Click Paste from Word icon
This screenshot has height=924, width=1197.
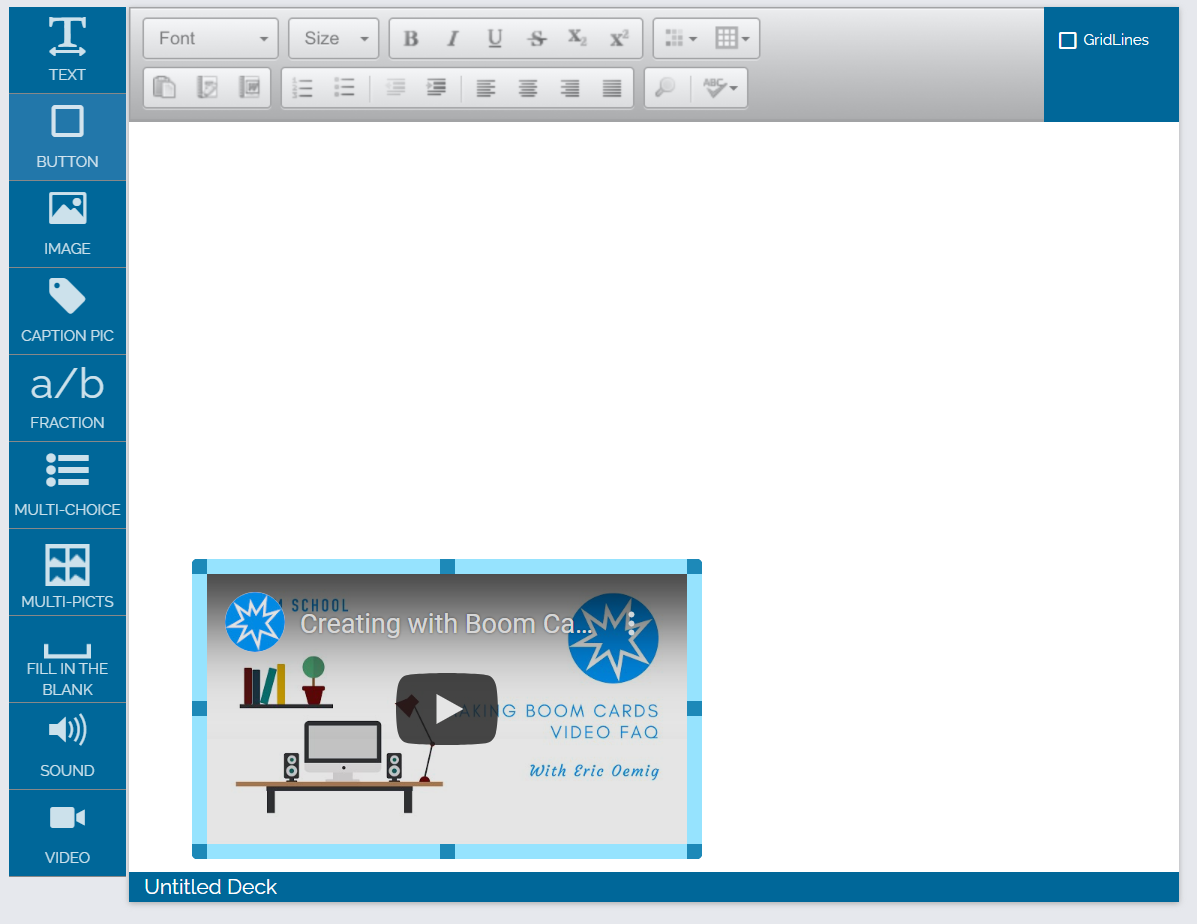249,88
